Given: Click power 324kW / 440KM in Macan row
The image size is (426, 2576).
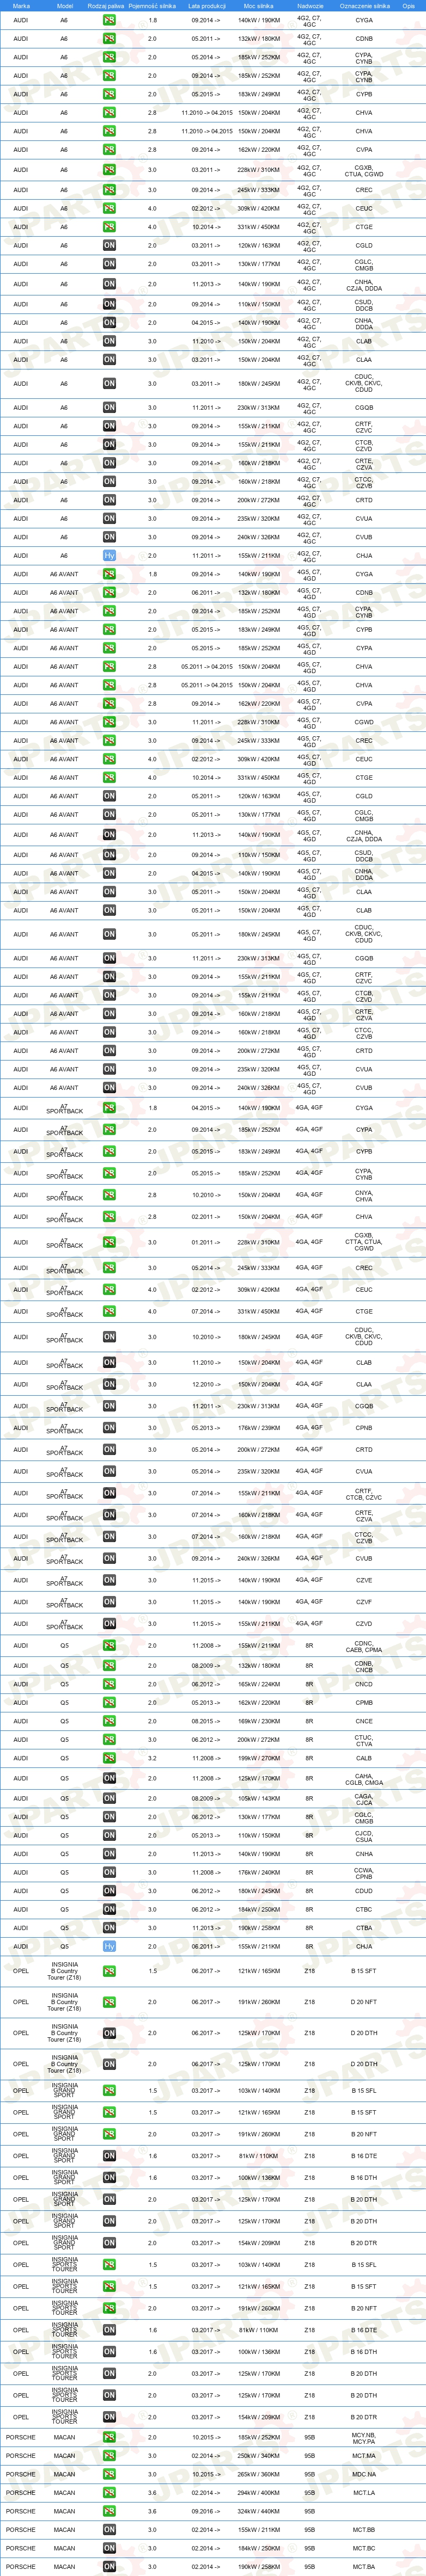Looking at the screenshot, I should (x=259, y=2511).
